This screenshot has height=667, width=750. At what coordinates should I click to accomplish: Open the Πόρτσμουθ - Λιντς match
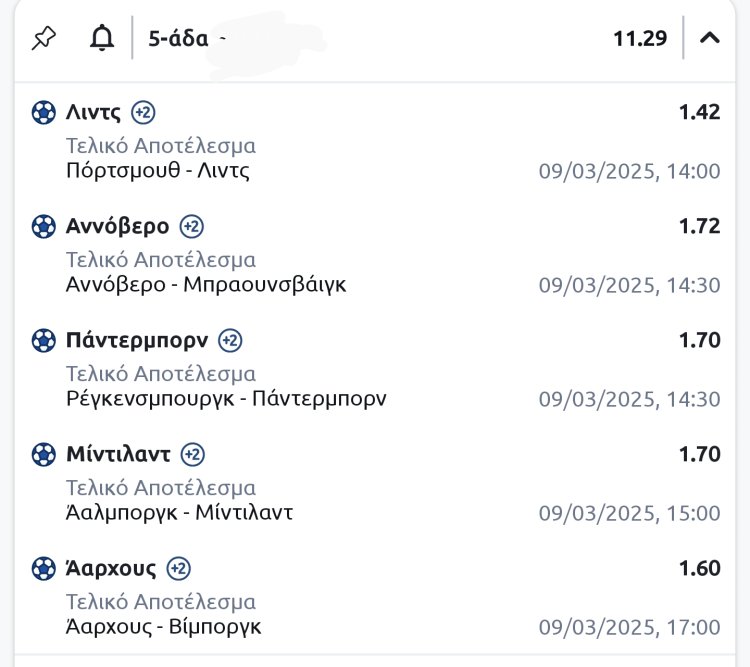158,171
